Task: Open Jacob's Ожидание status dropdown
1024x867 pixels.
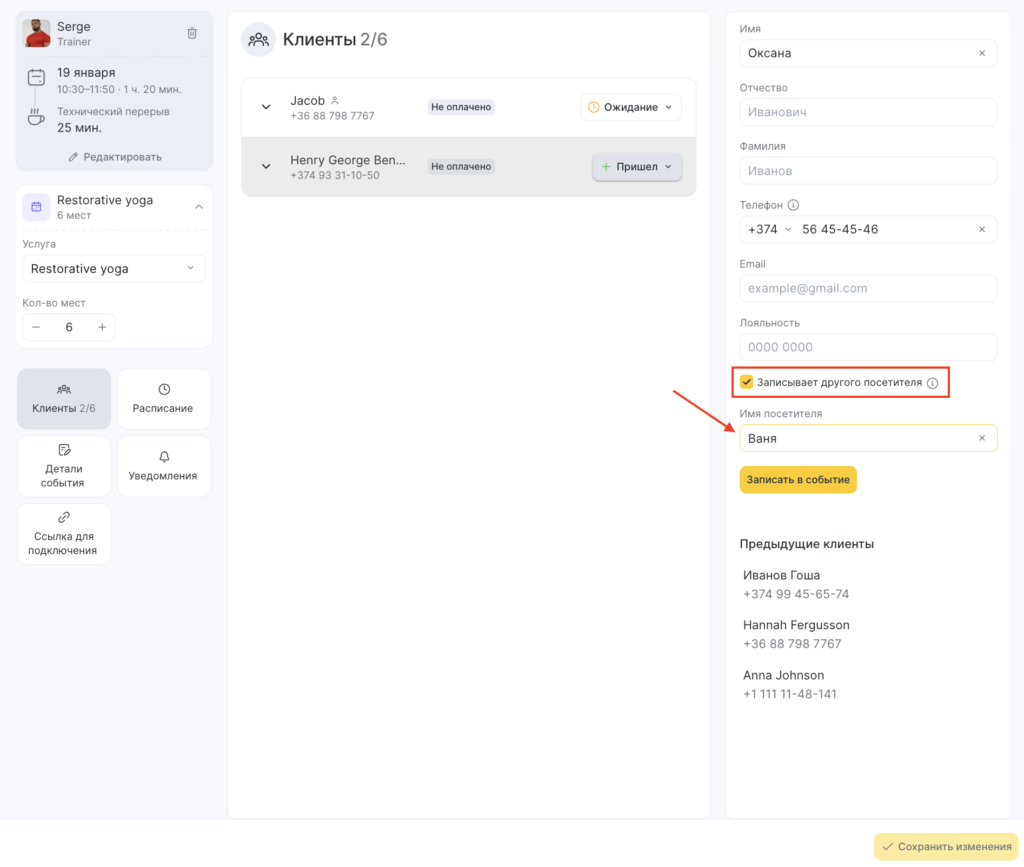Action: coord(630,107)
